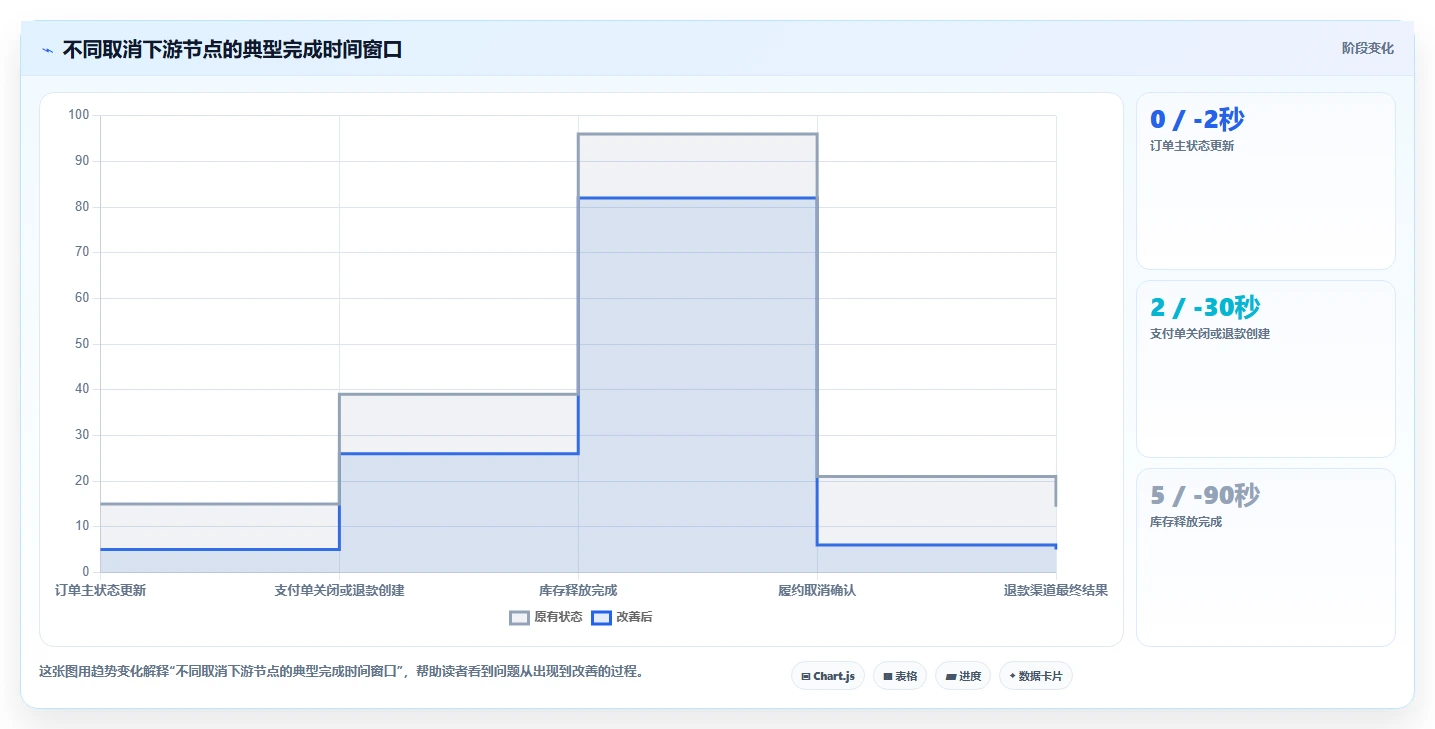Click 订单主状态更新 label in first card
This screenshot has height=729, width=1435.
coord(1192,146)
